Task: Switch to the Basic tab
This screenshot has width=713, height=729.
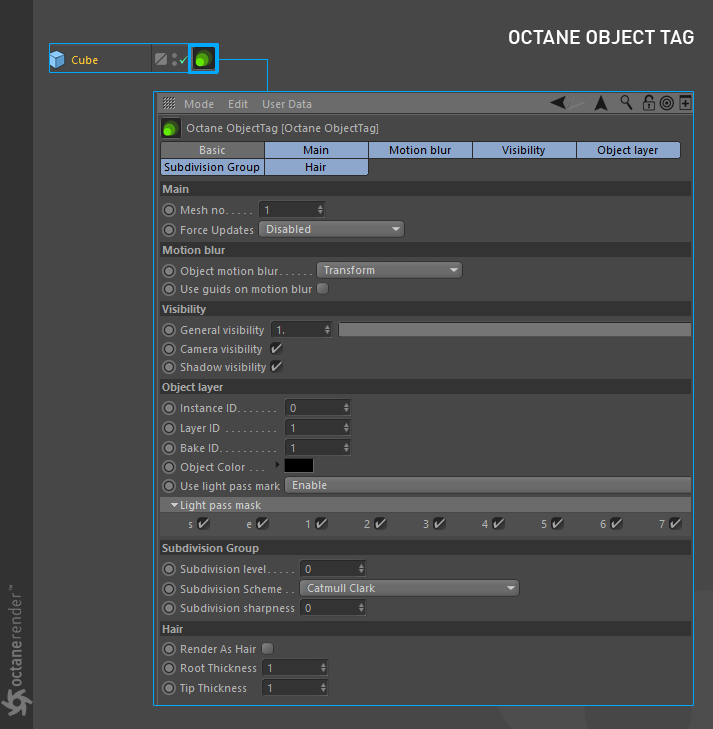Action: pyautogui.click(x=212, y=150)
